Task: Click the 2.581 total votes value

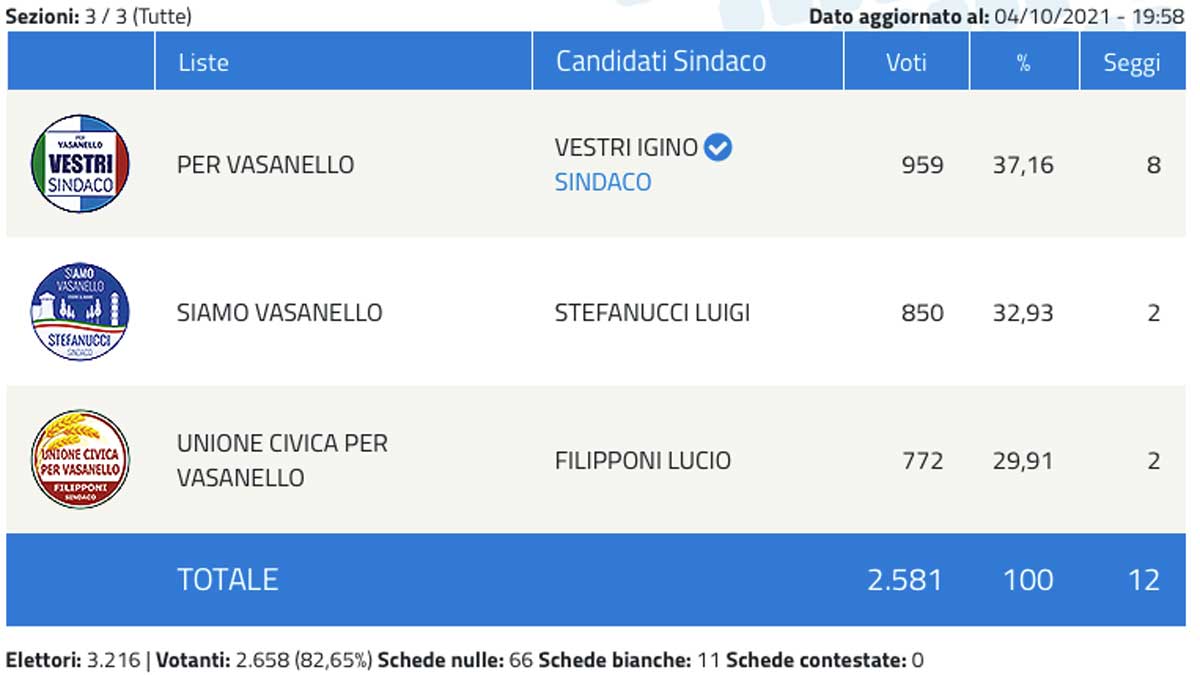Action: [905, 579]
